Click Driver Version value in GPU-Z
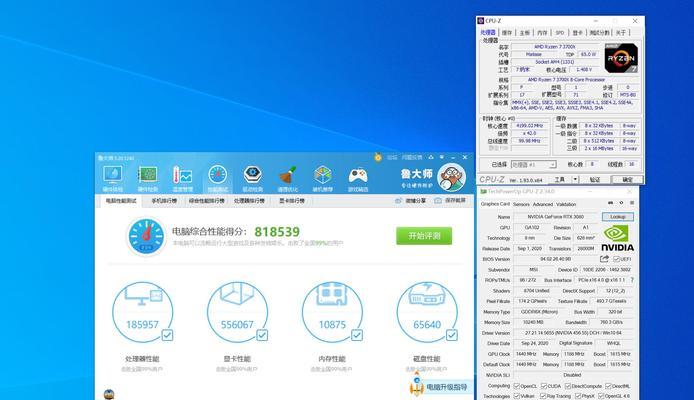The width and height of the screenshot is (694, 400). click(x=573, y=333)
